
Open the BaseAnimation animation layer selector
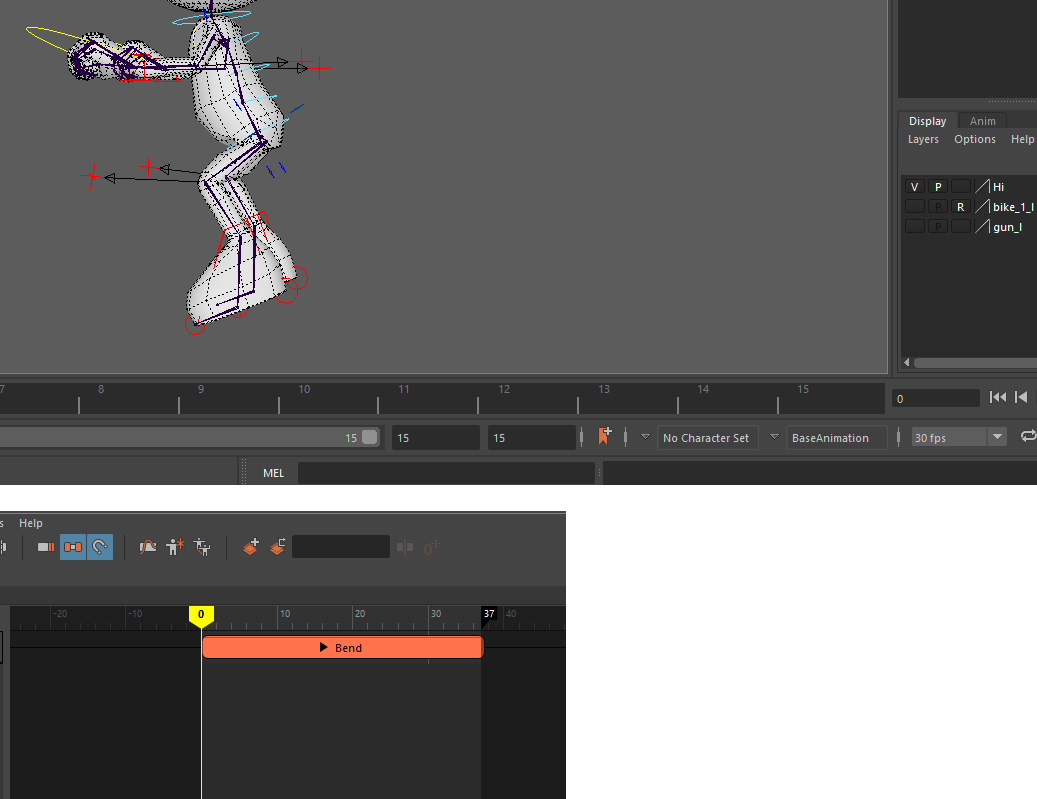(x=836, y=437)
